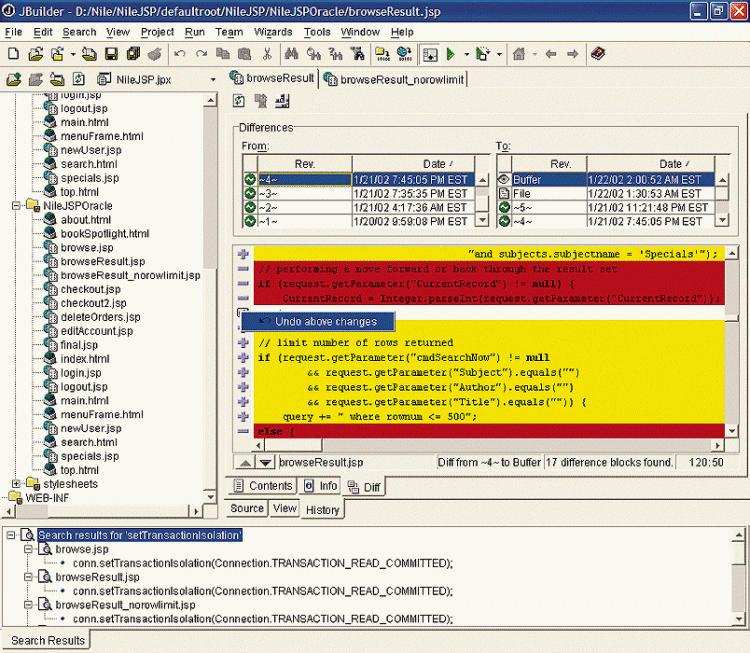Go to previous difference block arrow
750x653 pixels.
tap(245, 462)
